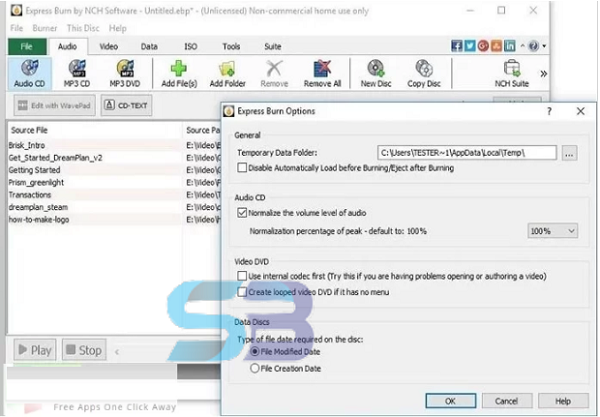Share via the Facebook icon
This screenshot has width=600, height=417.
(457, 46)
